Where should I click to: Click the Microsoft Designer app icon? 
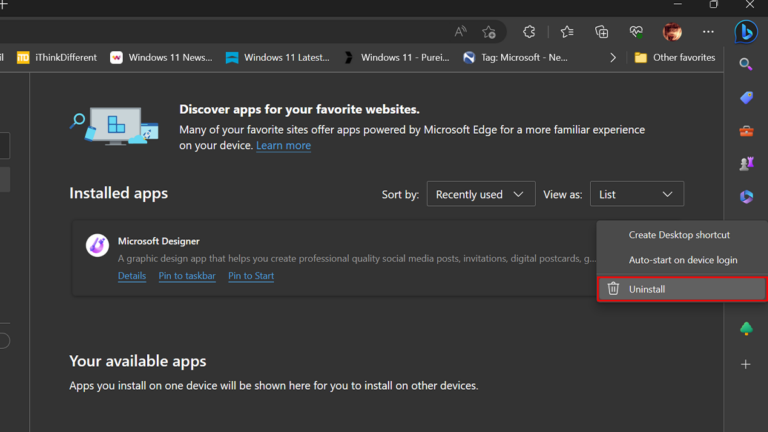click(97, 245)
